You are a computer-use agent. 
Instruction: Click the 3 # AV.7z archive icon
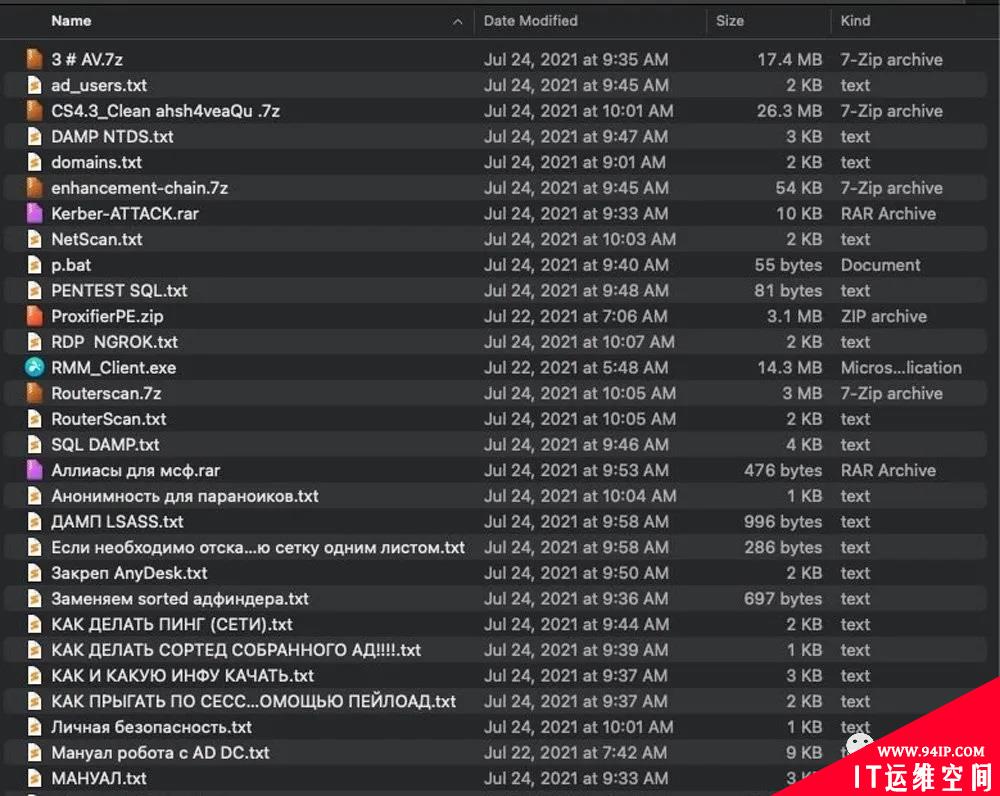coord(34,59)
